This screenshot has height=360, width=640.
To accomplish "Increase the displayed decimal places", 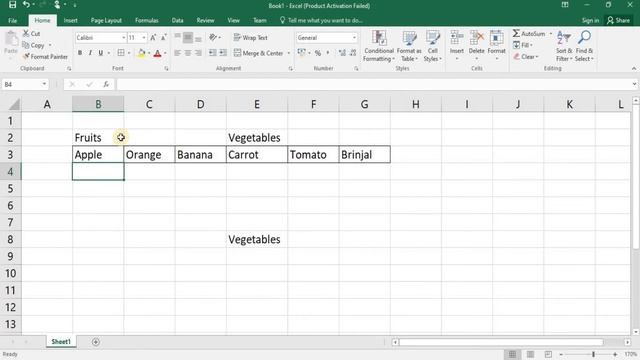I will 342,53.
